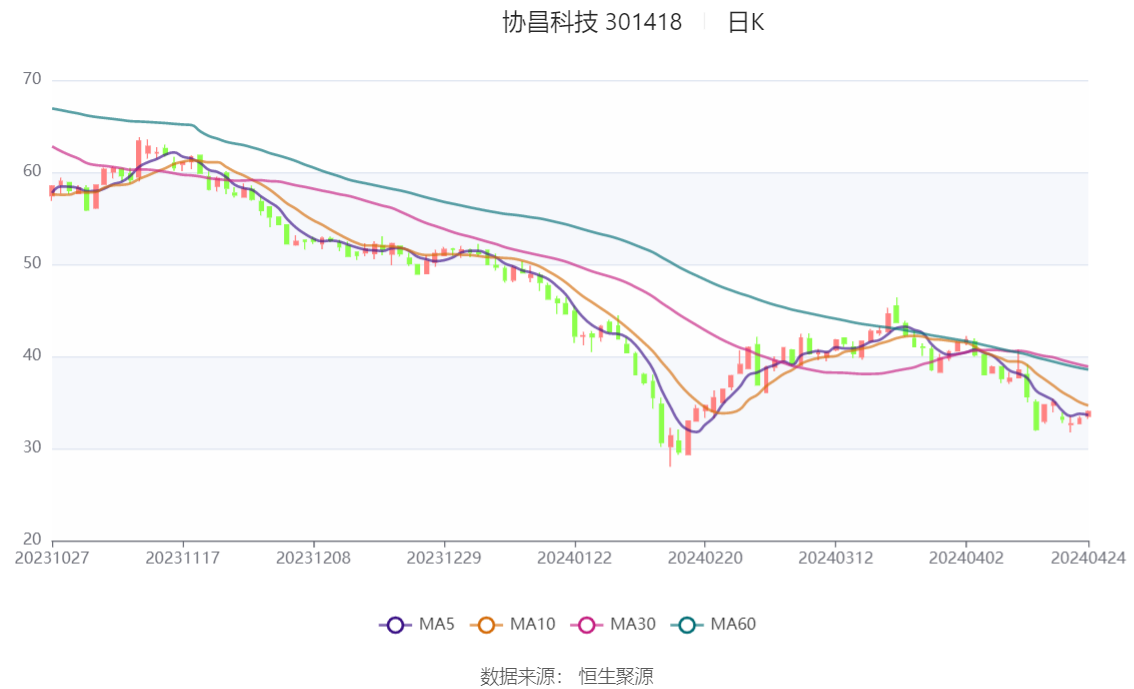Click the 20240402 x-axis date label
The height and width of the screenshot is (689, 1134).
965,557
